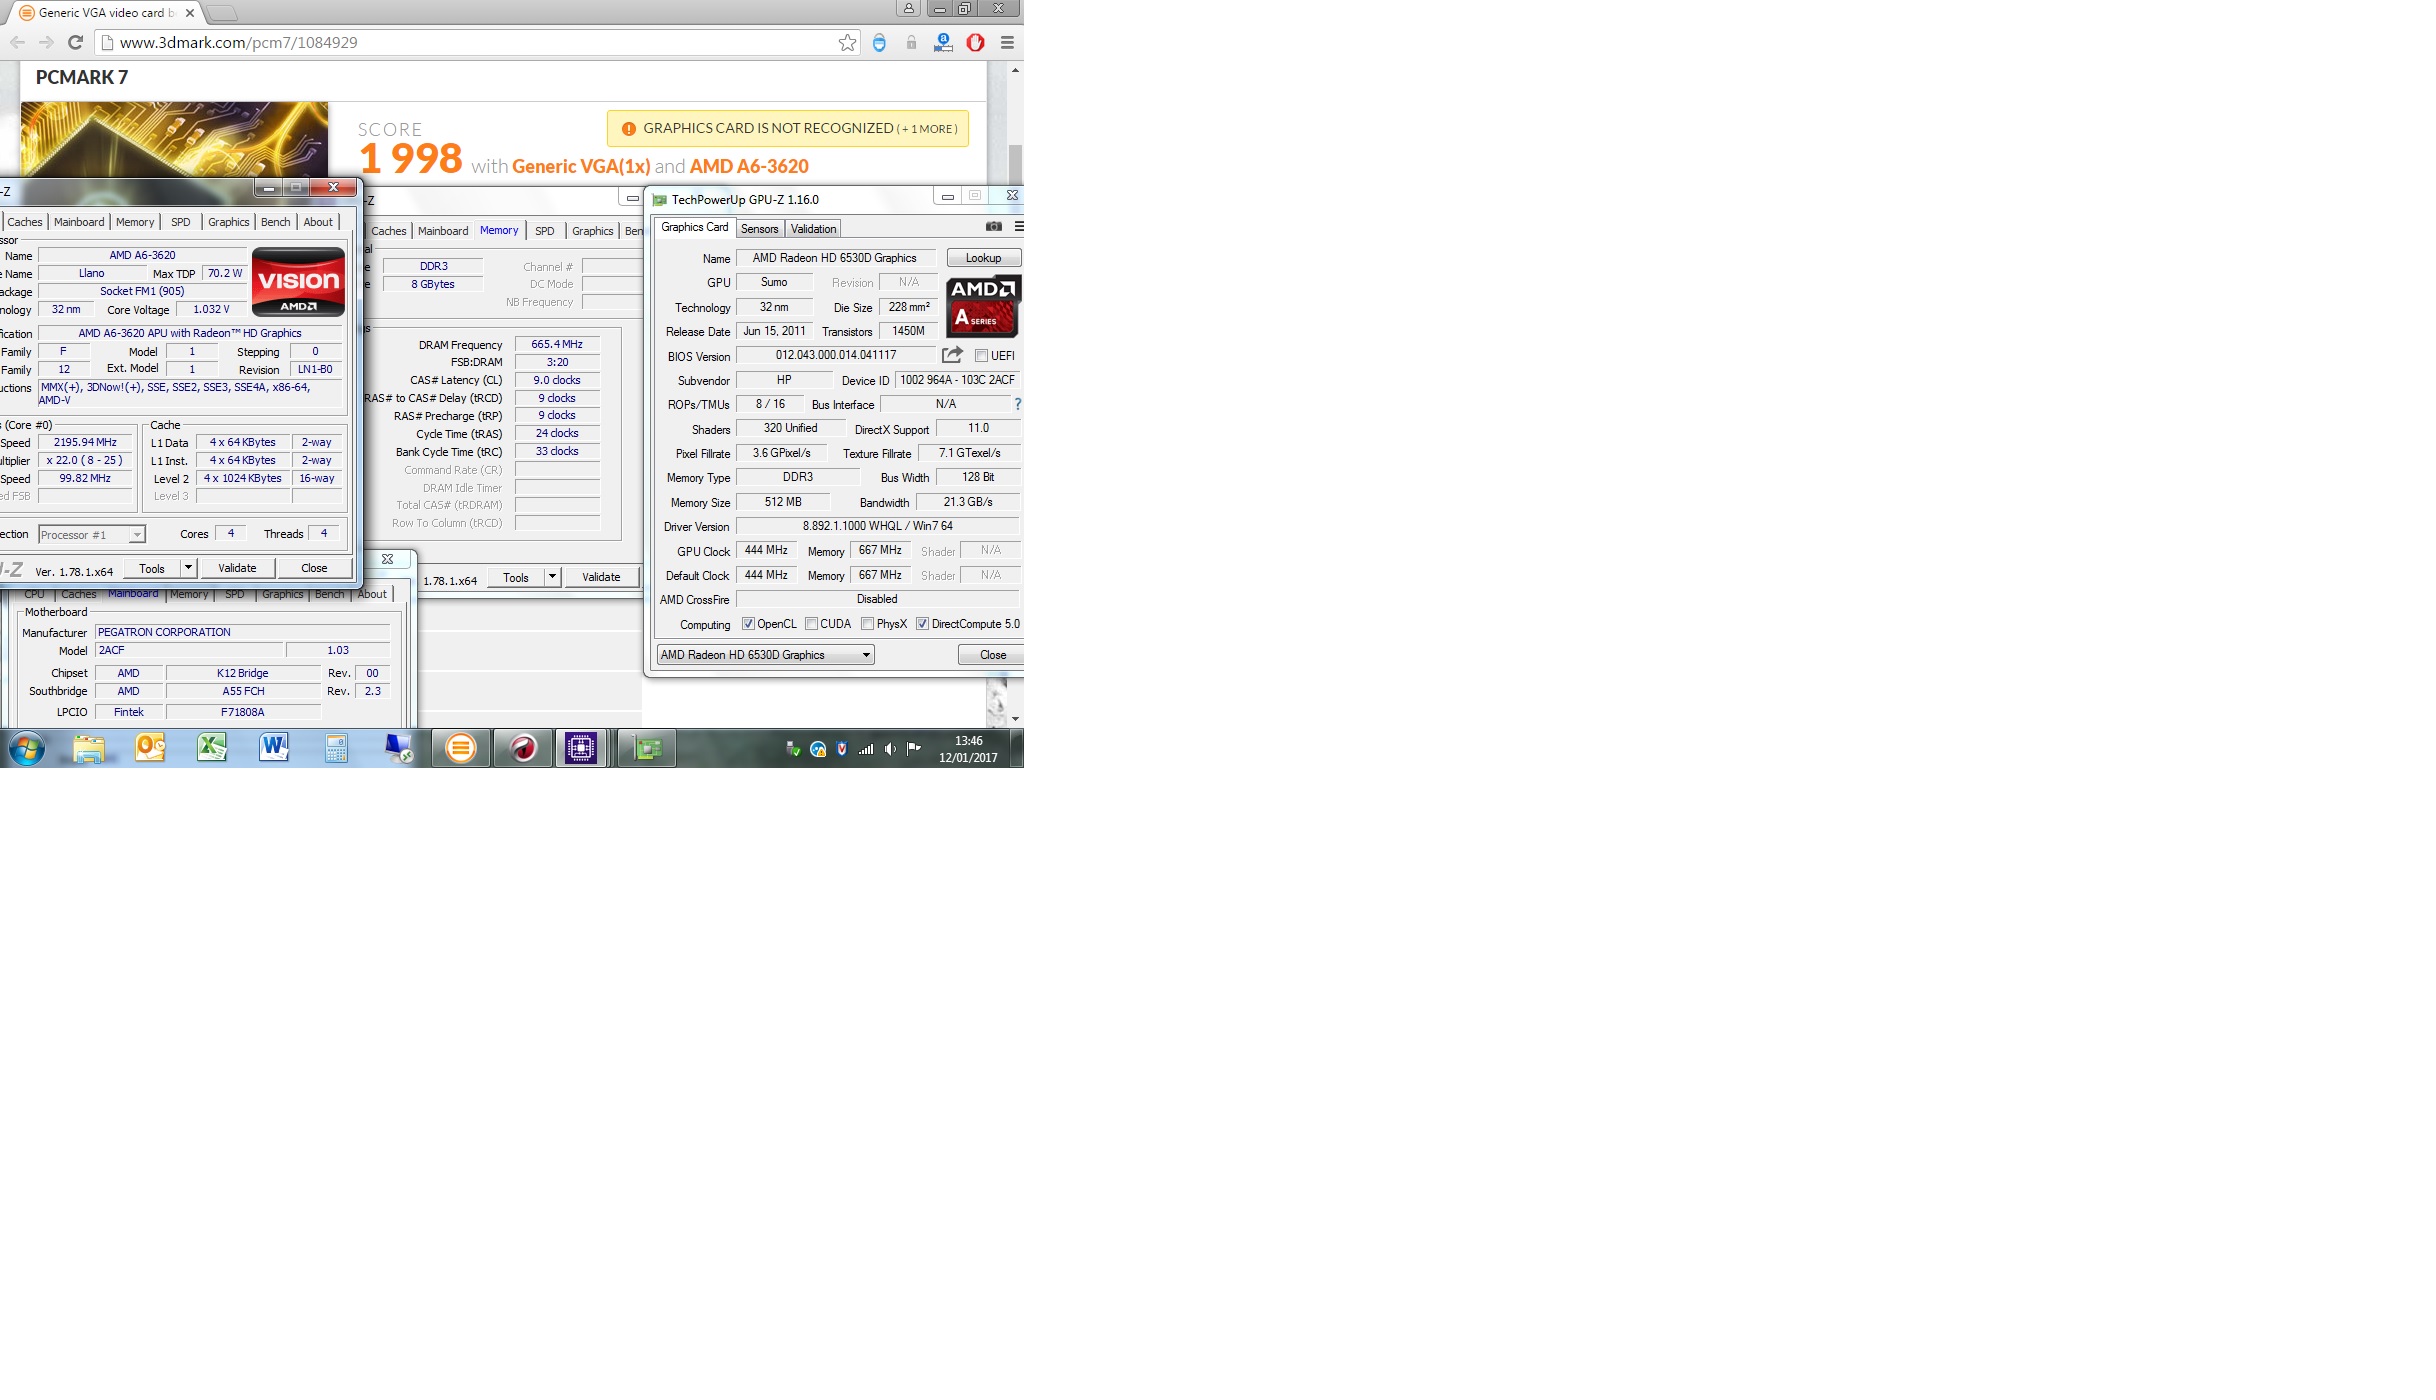Switch to Validation tab in GPU-Z
Screen dimensions: 2436x1400
[813, 229]
